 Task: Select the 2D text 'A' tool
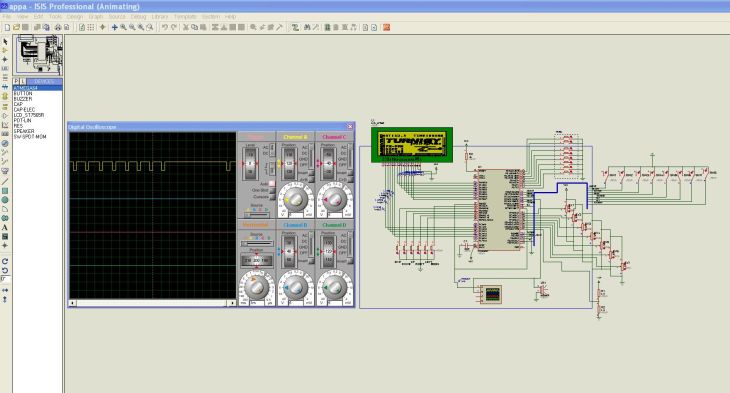pos(5,228)
